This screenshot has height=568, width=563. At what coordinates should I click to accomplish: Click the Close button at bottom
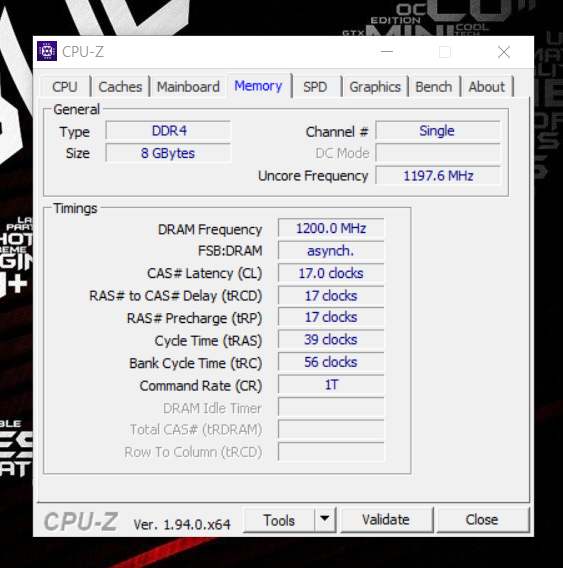pos(482,520)
